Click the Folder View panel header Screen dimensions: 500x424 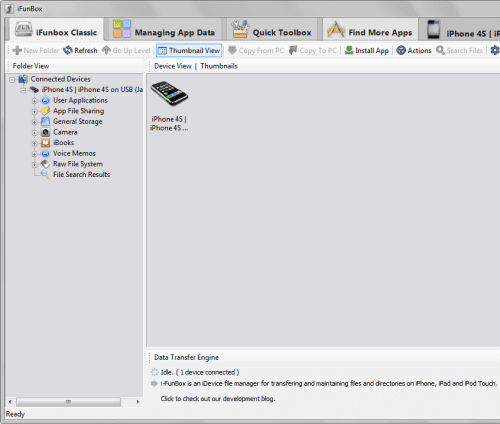click(x=31, y=66)
